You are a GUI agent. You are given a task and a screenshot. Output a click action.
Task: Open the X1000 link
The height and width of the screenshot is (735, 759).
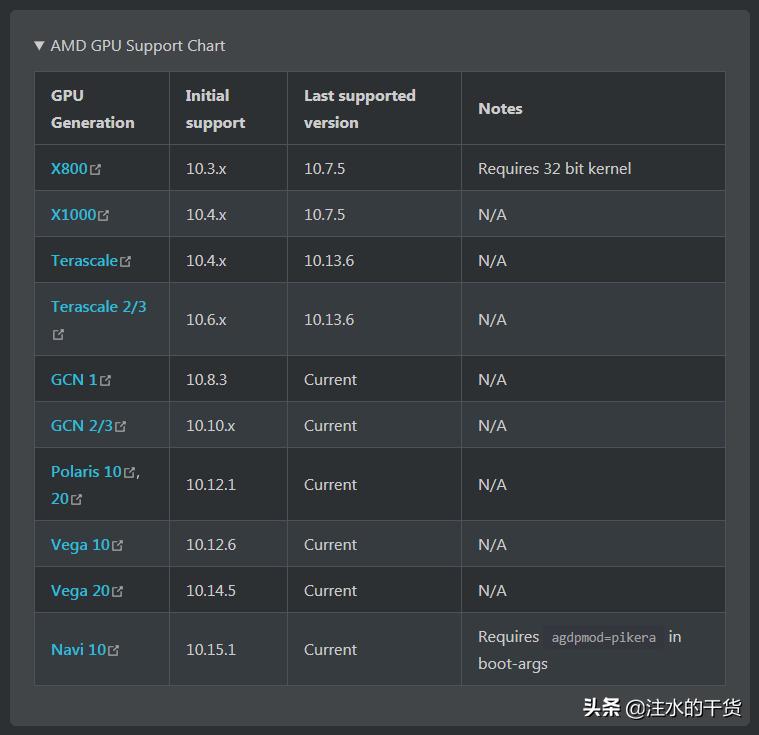point(73,215)
